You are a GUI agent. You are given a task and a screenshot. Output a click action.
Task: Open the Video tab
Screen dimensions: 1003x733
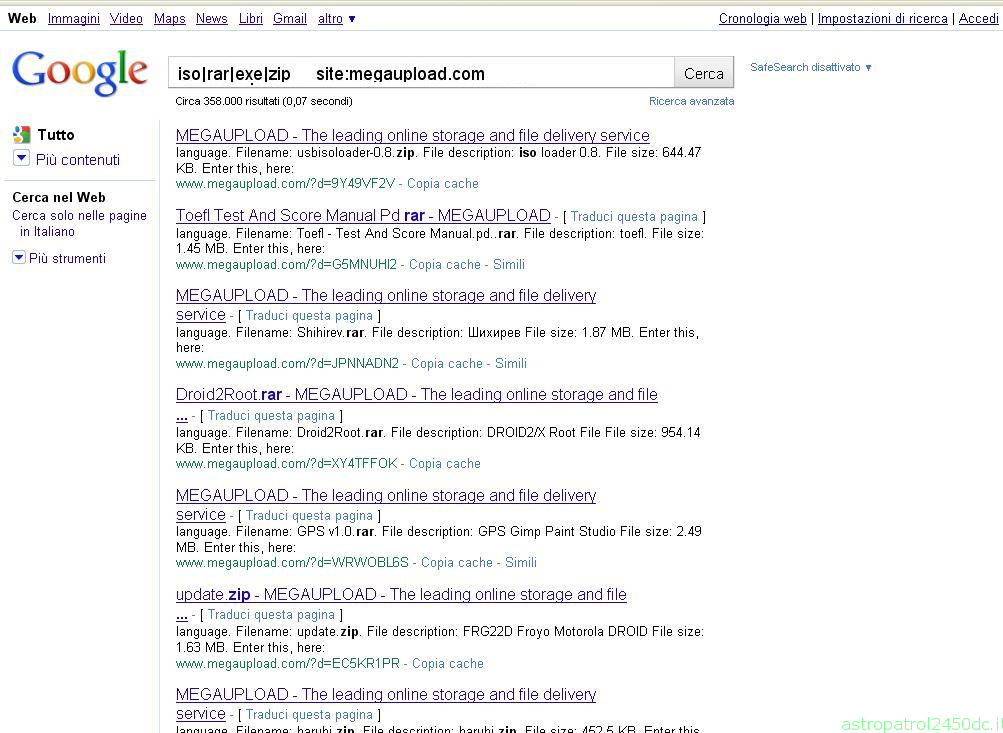pyautogui.click(x=126, y=19)
